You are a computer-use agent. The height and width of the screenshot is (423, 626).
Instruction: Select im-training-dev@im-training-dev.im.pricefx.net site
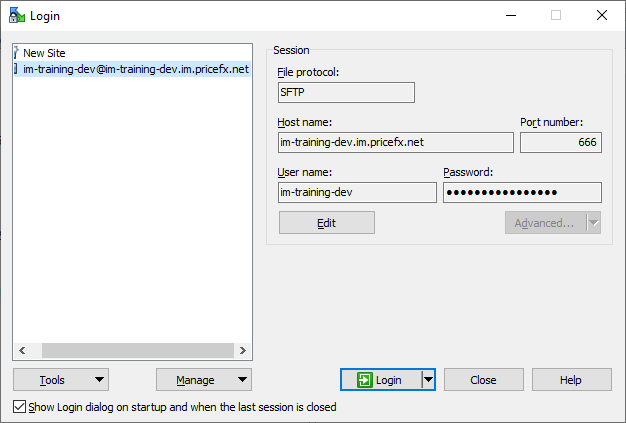135,70
